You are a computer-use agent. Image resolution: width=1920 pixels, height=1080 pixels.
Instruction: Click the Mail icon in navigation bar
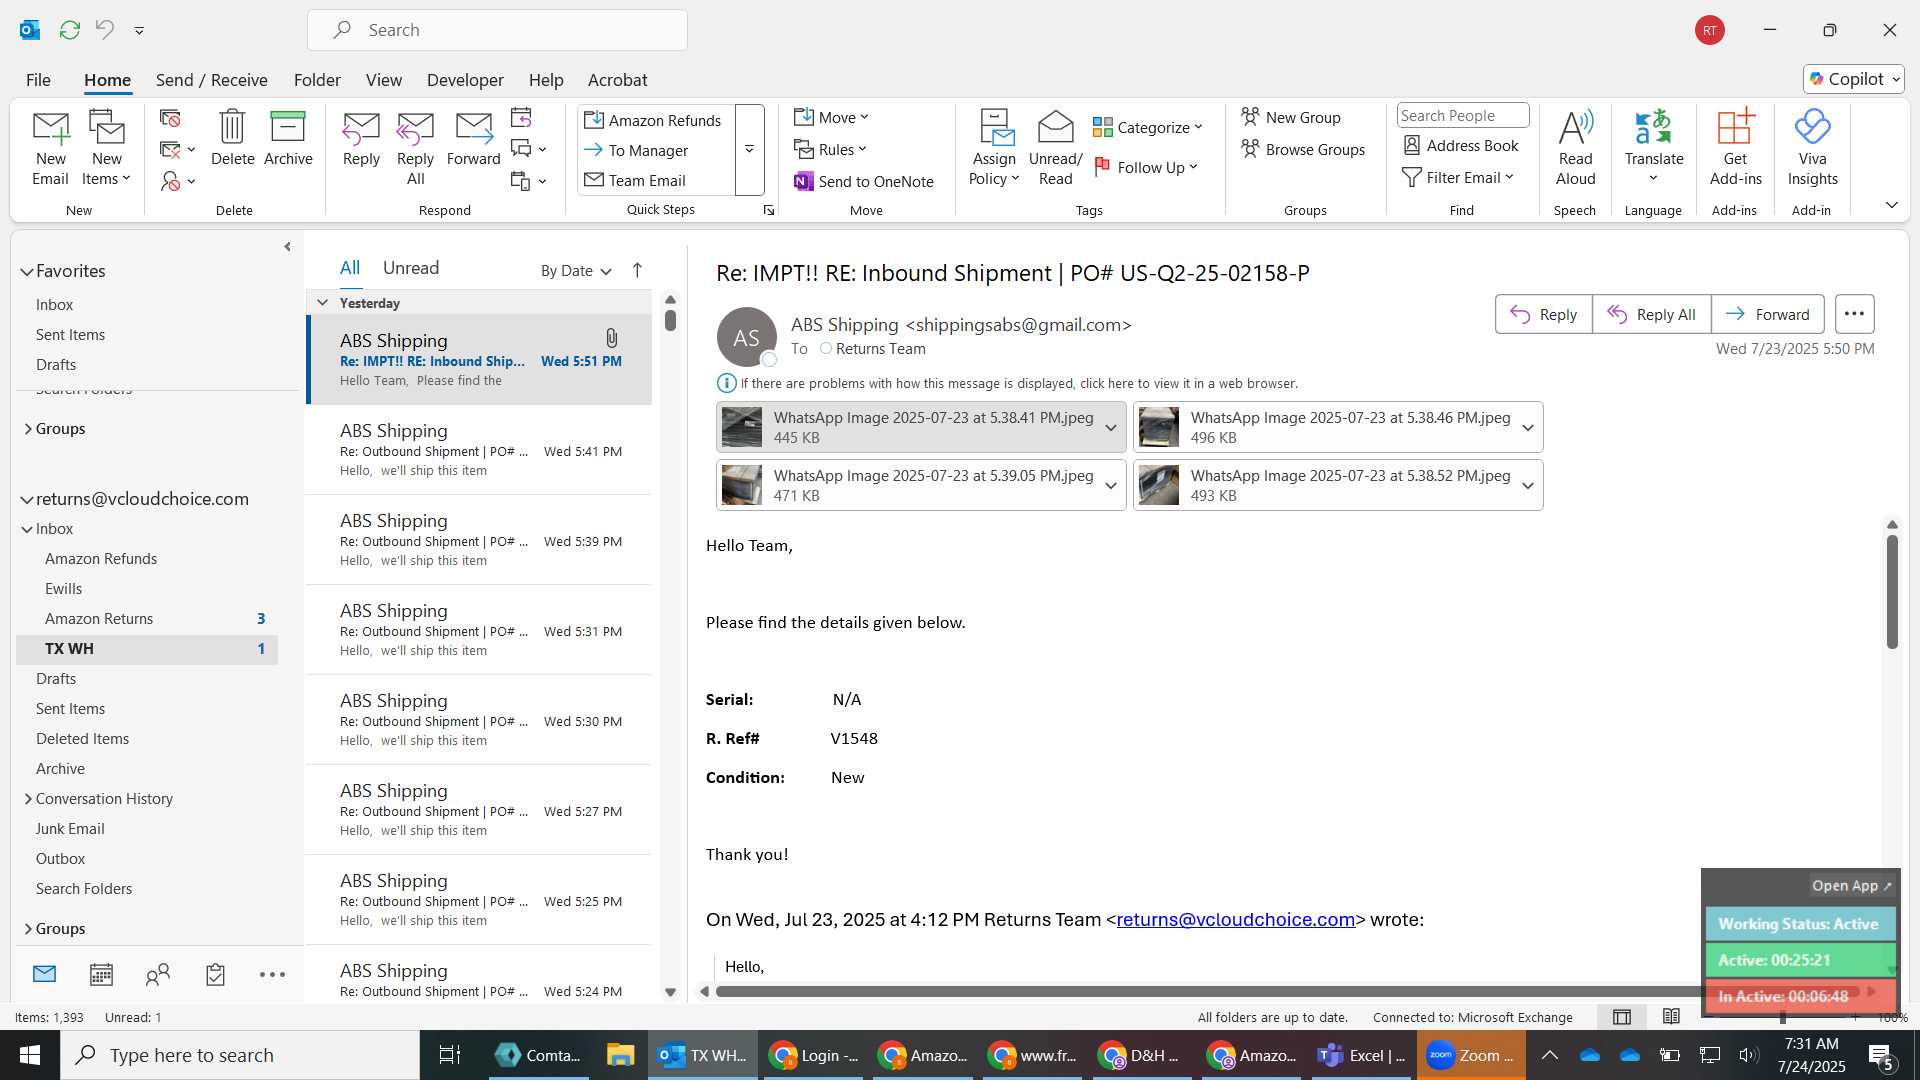pyautogui.click(x=44, y=974)
